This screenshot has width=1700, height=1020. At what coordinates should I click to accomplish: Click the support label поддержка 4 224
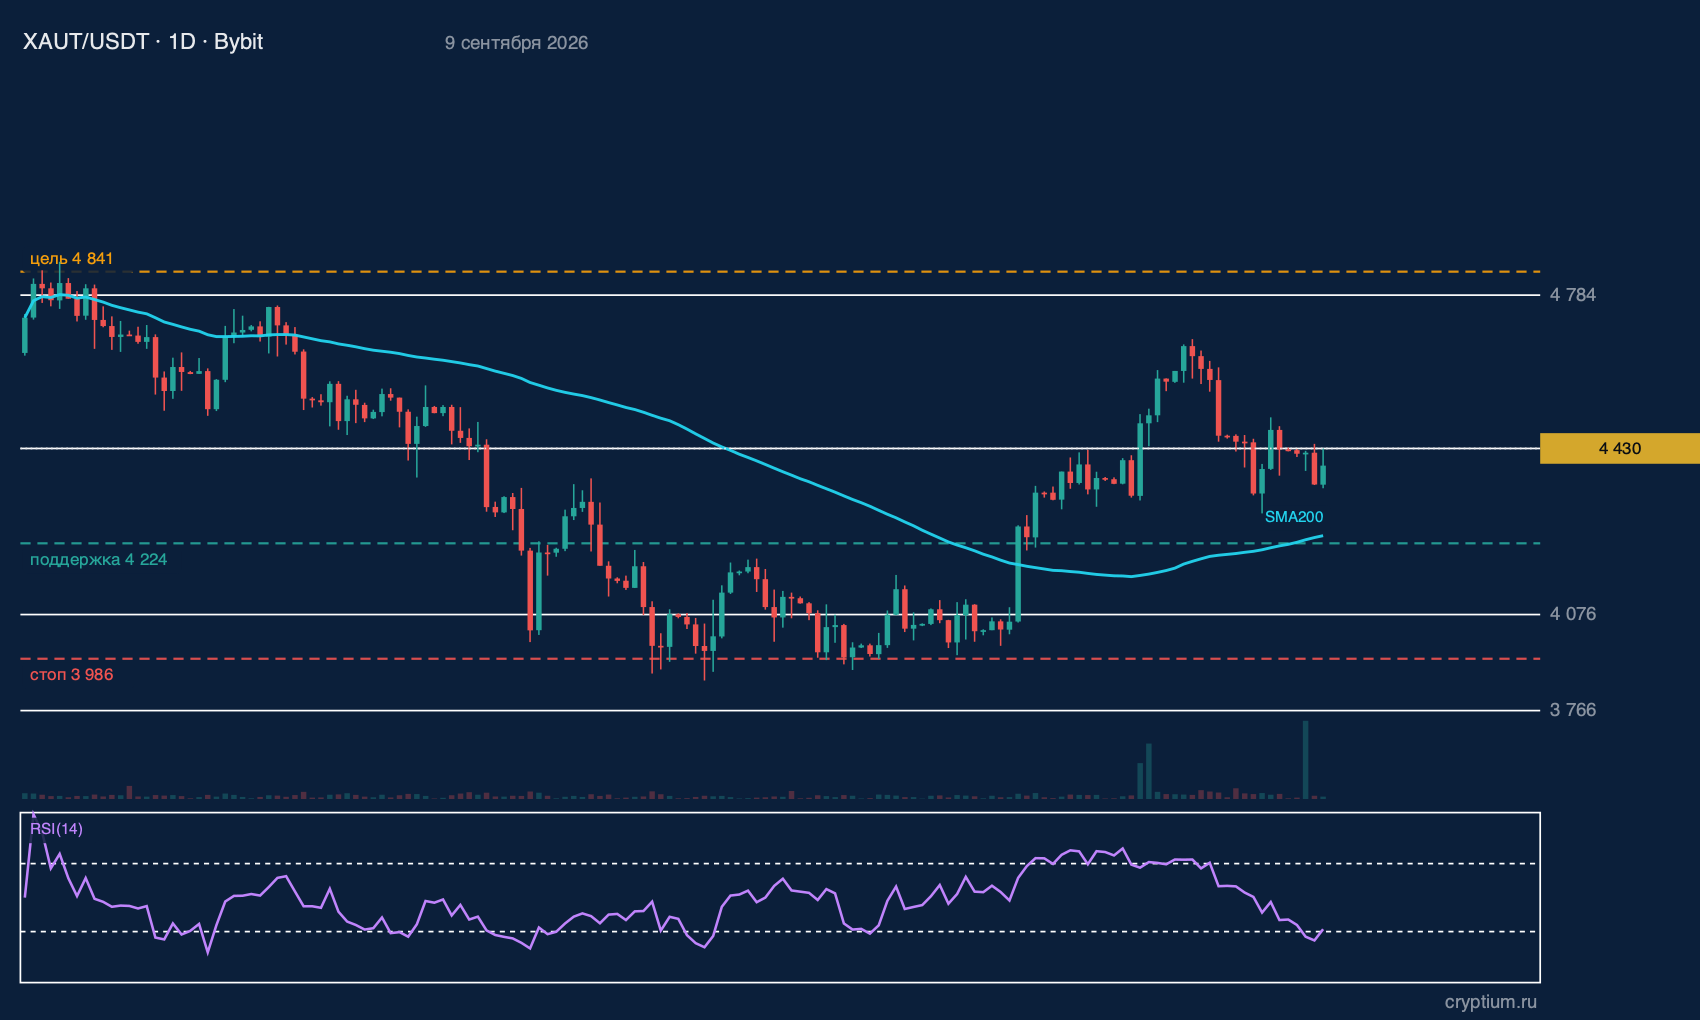tap(99, 560)
